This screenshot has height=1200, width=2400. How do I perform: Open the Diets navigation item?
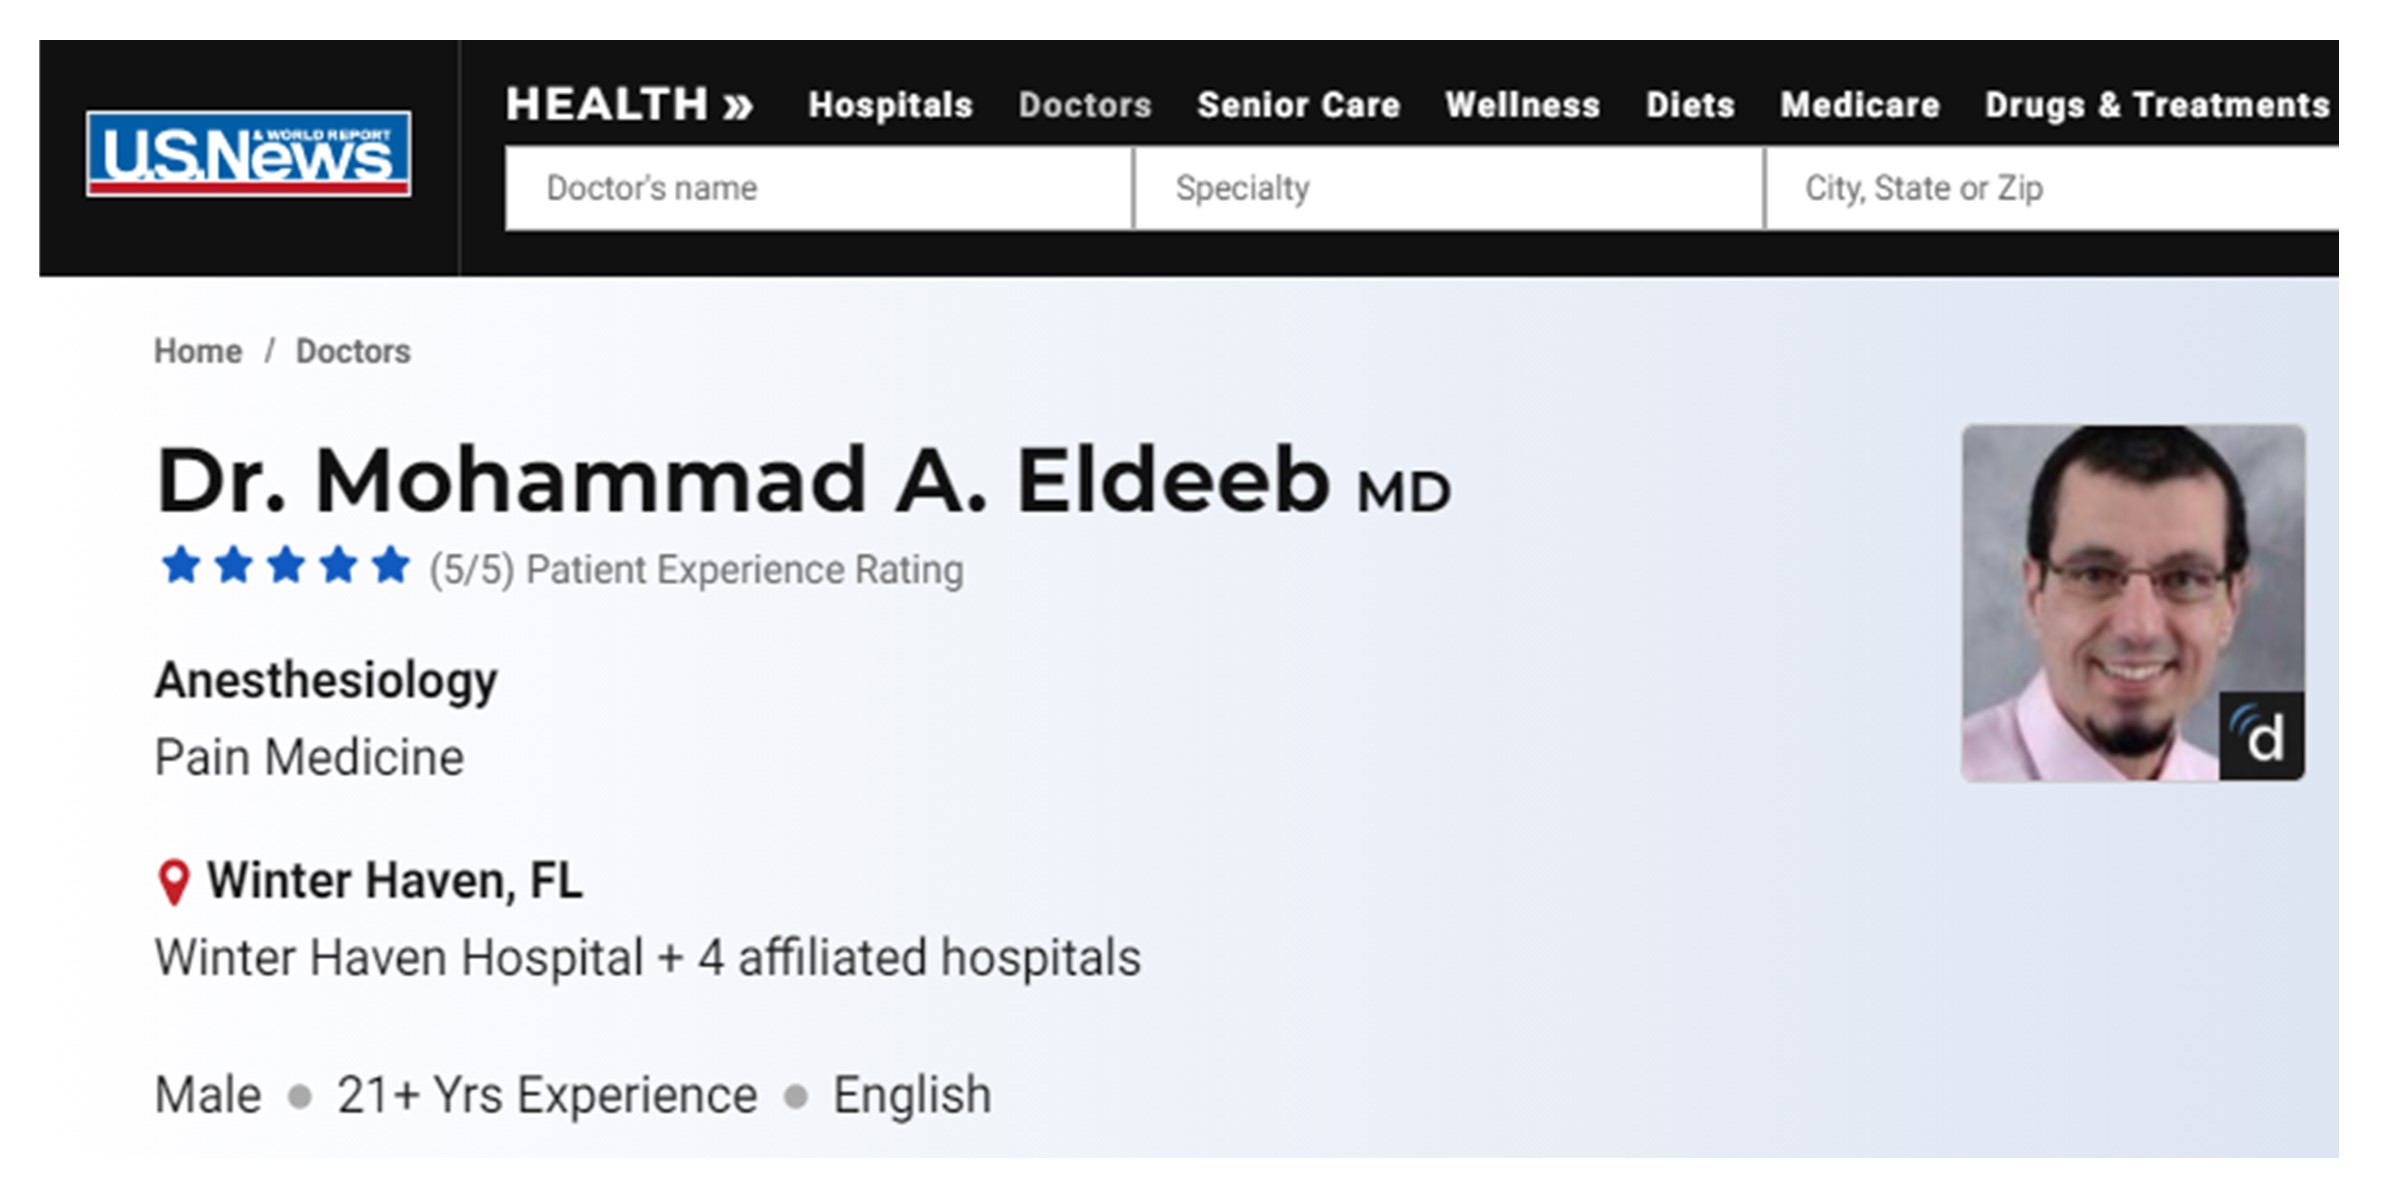click(x=1690, y=105)
